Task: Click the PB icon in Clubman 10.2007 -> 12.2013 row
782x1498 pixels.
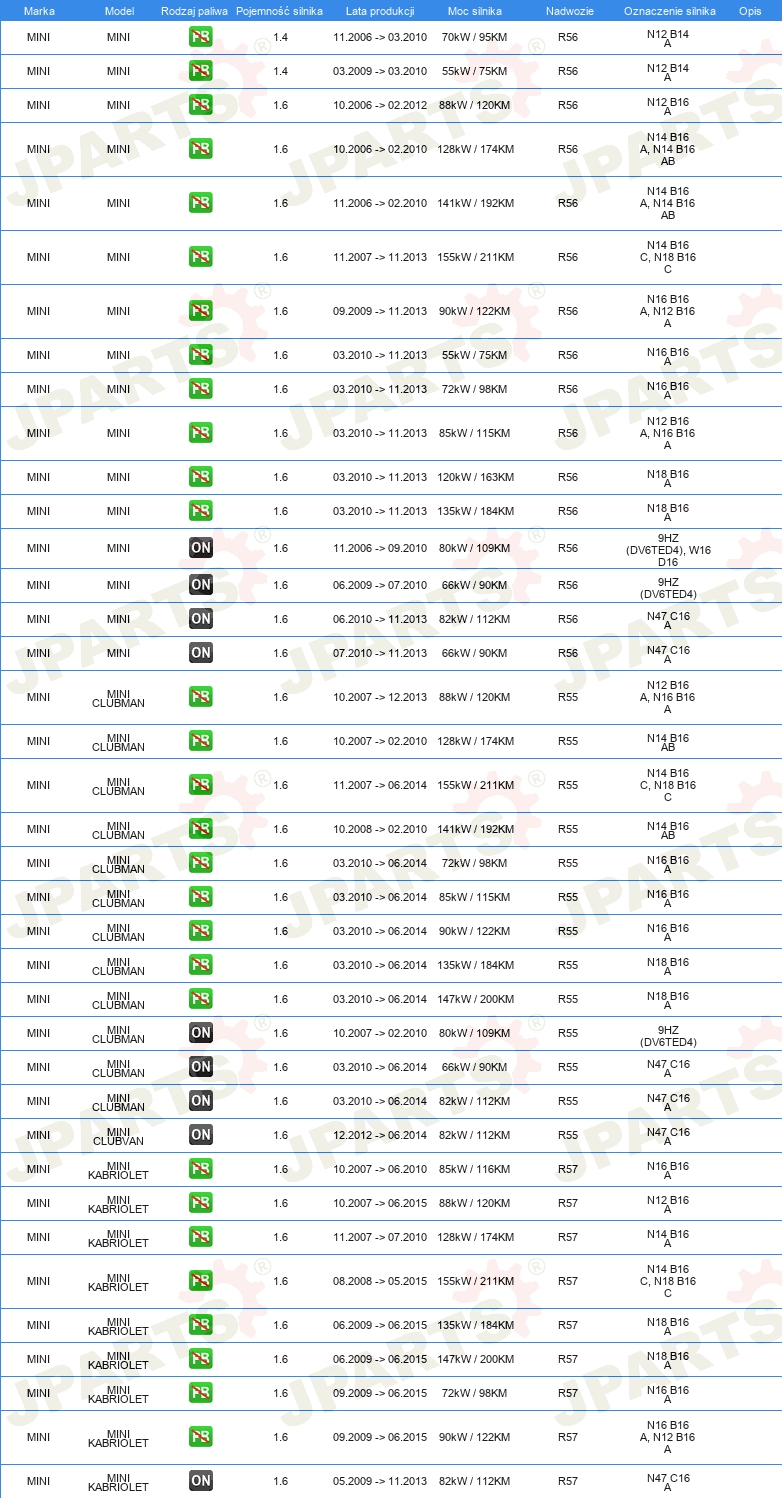Action: pyautogui.click(x=200, y=697)
